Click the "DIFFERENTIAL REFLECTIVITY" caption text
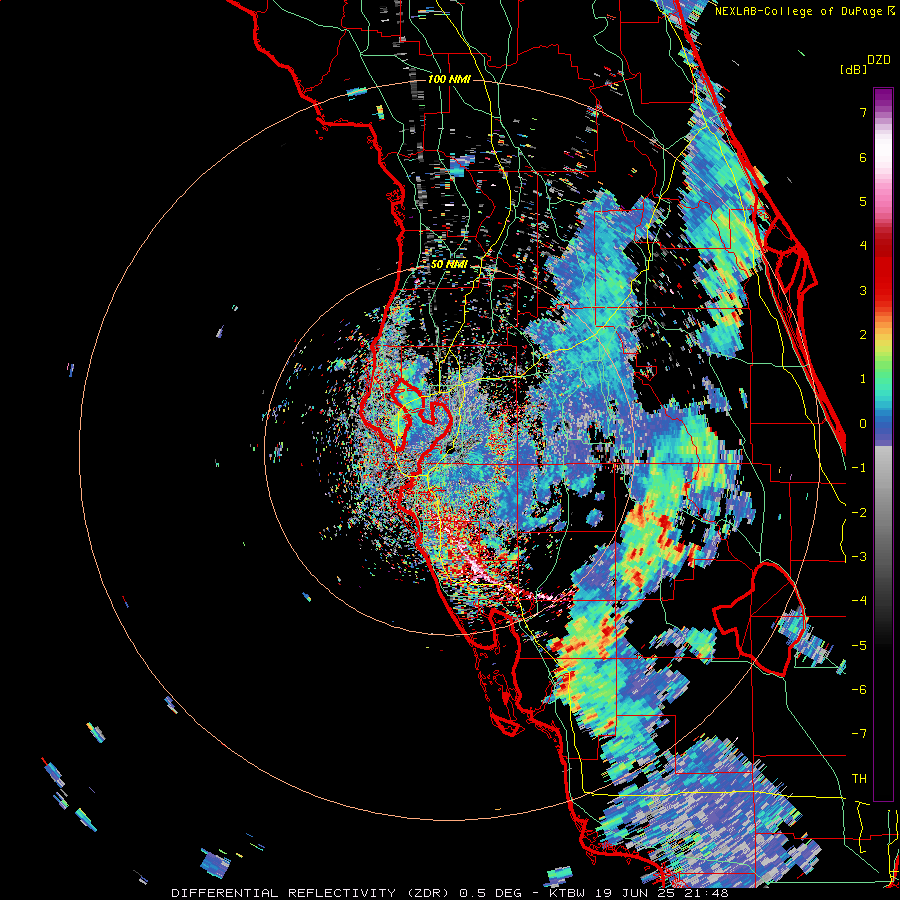The height and width of the screenshot is (900, 900). 284,893
